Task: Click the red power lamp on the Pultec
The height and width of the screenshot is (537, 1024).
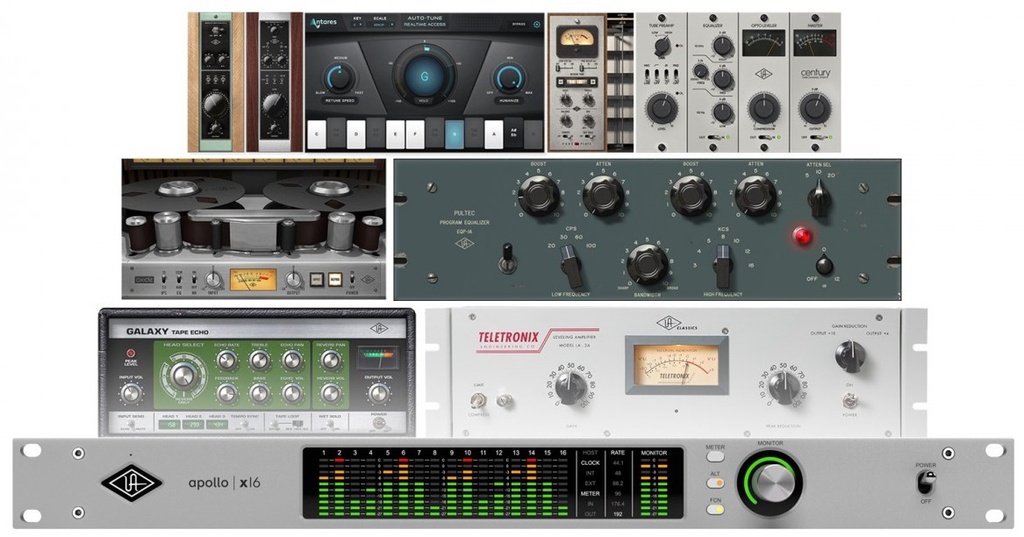Action: tap(803, 236)
